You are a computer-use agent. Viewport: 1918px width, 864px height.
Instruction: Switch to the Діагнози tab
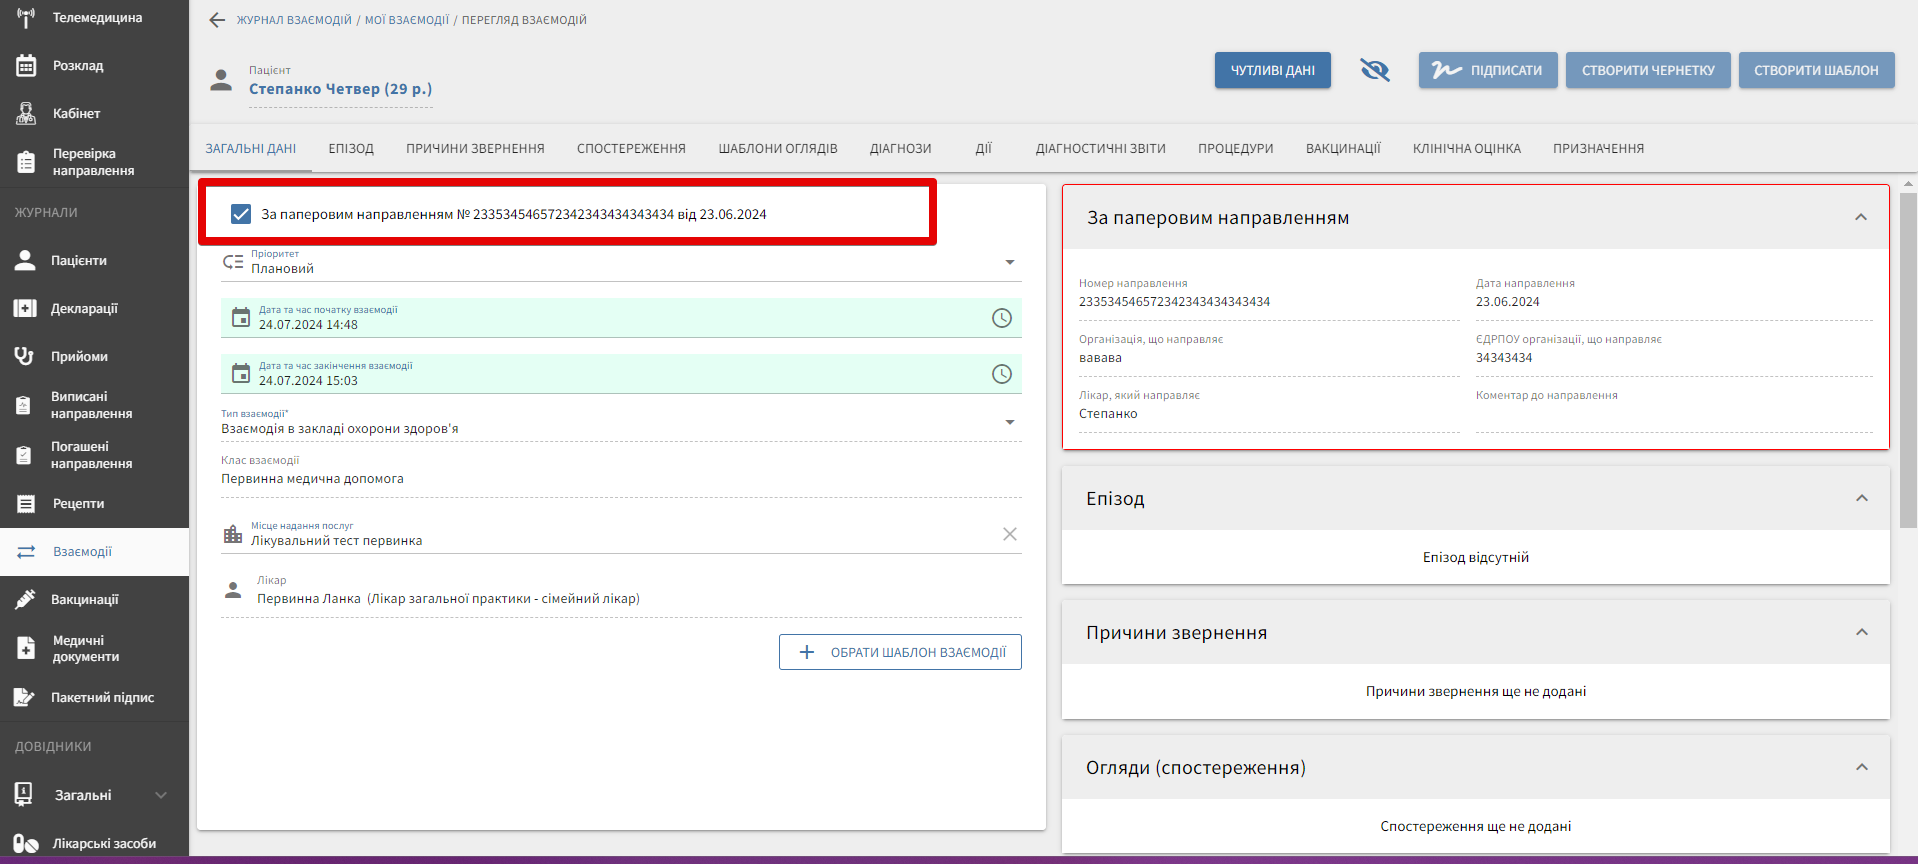point(900,149)
